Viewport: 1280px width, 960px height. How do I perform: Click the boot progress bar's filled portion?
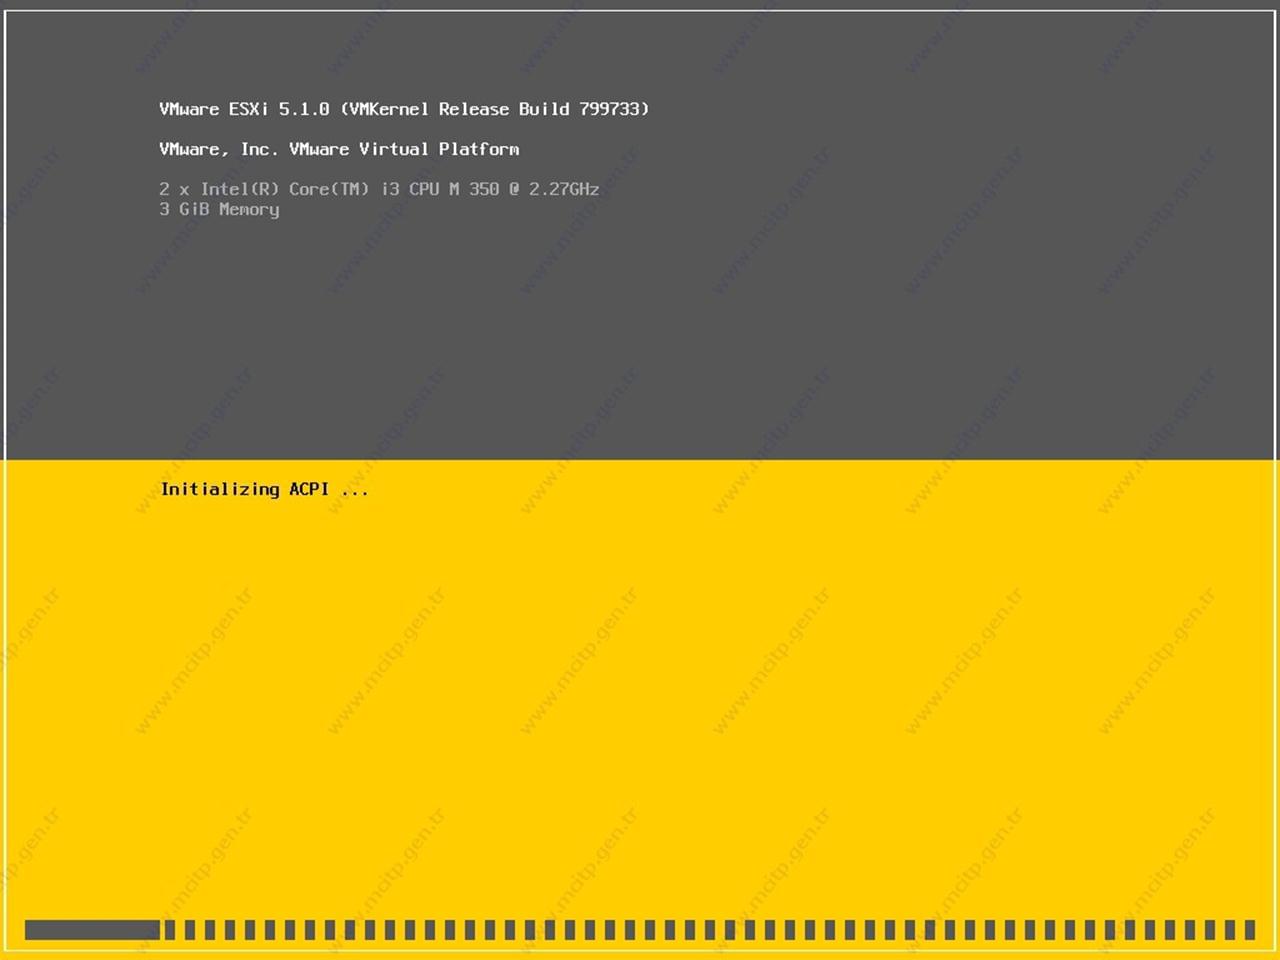click(92, 930)
